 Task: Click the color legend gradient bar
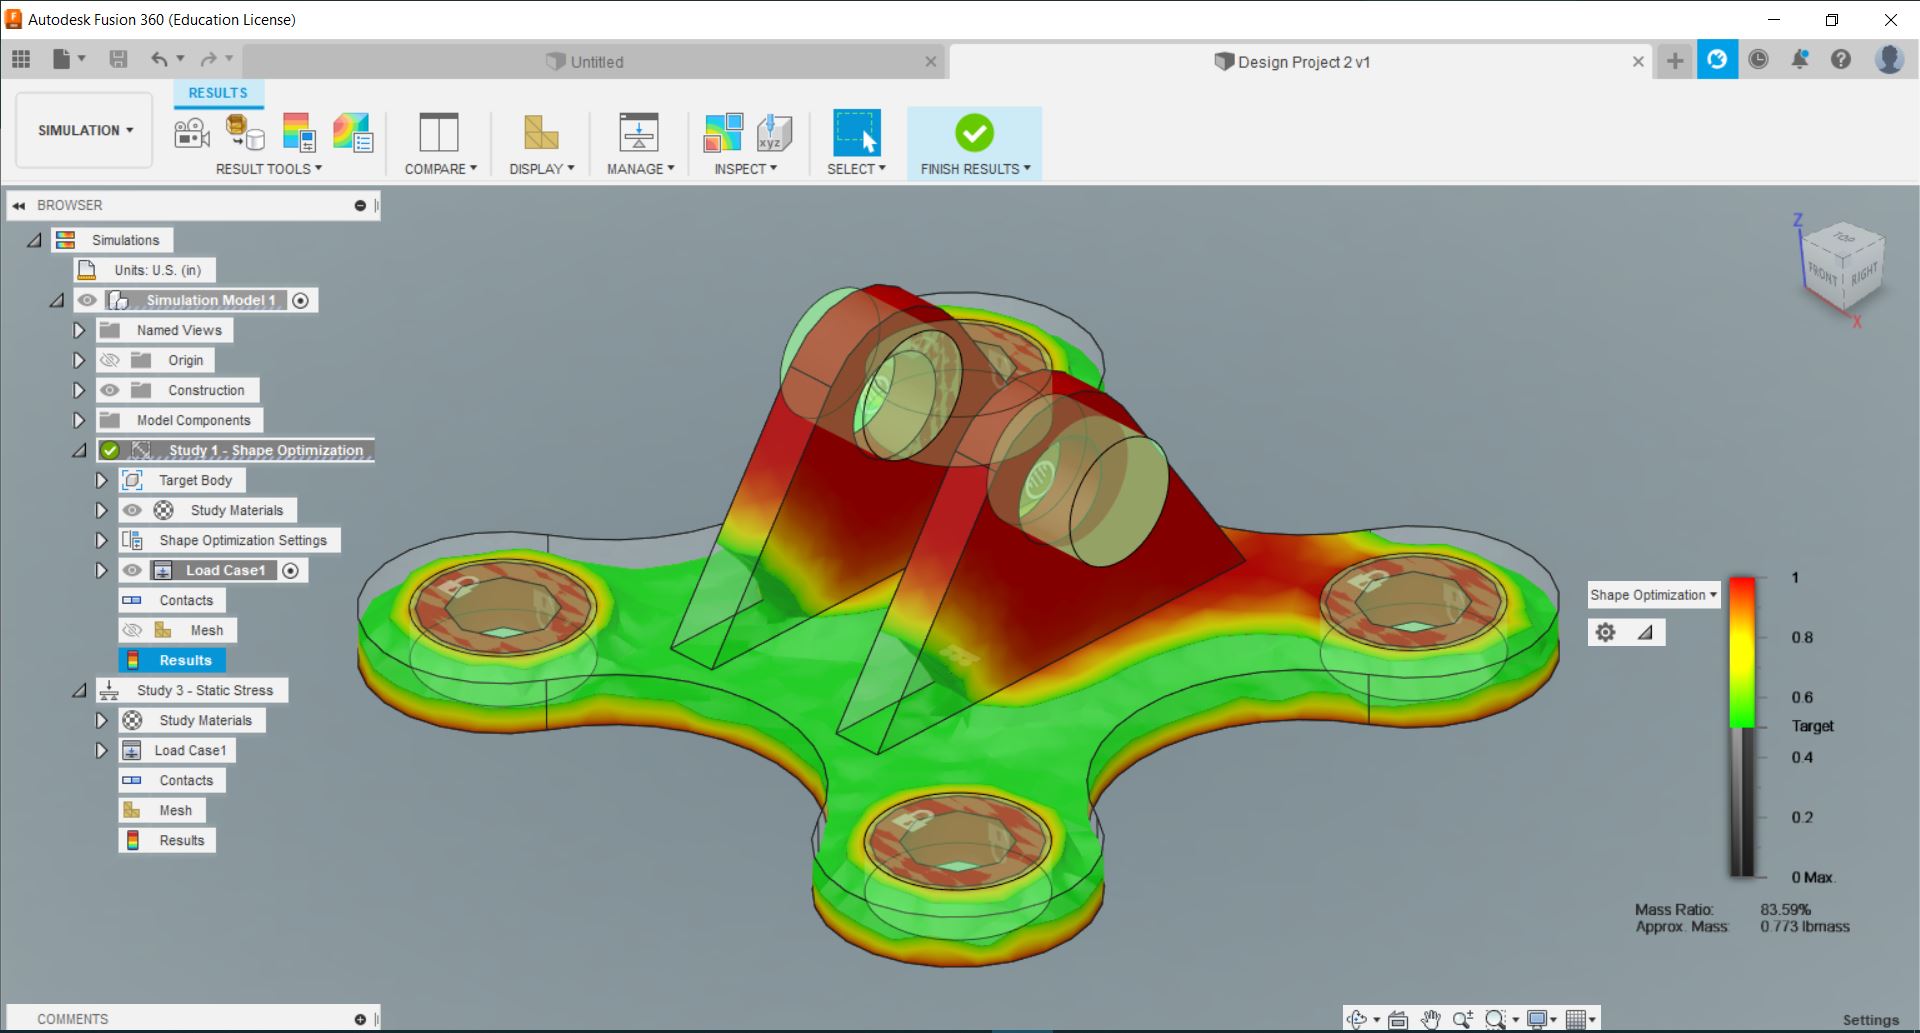(1742, 726)
